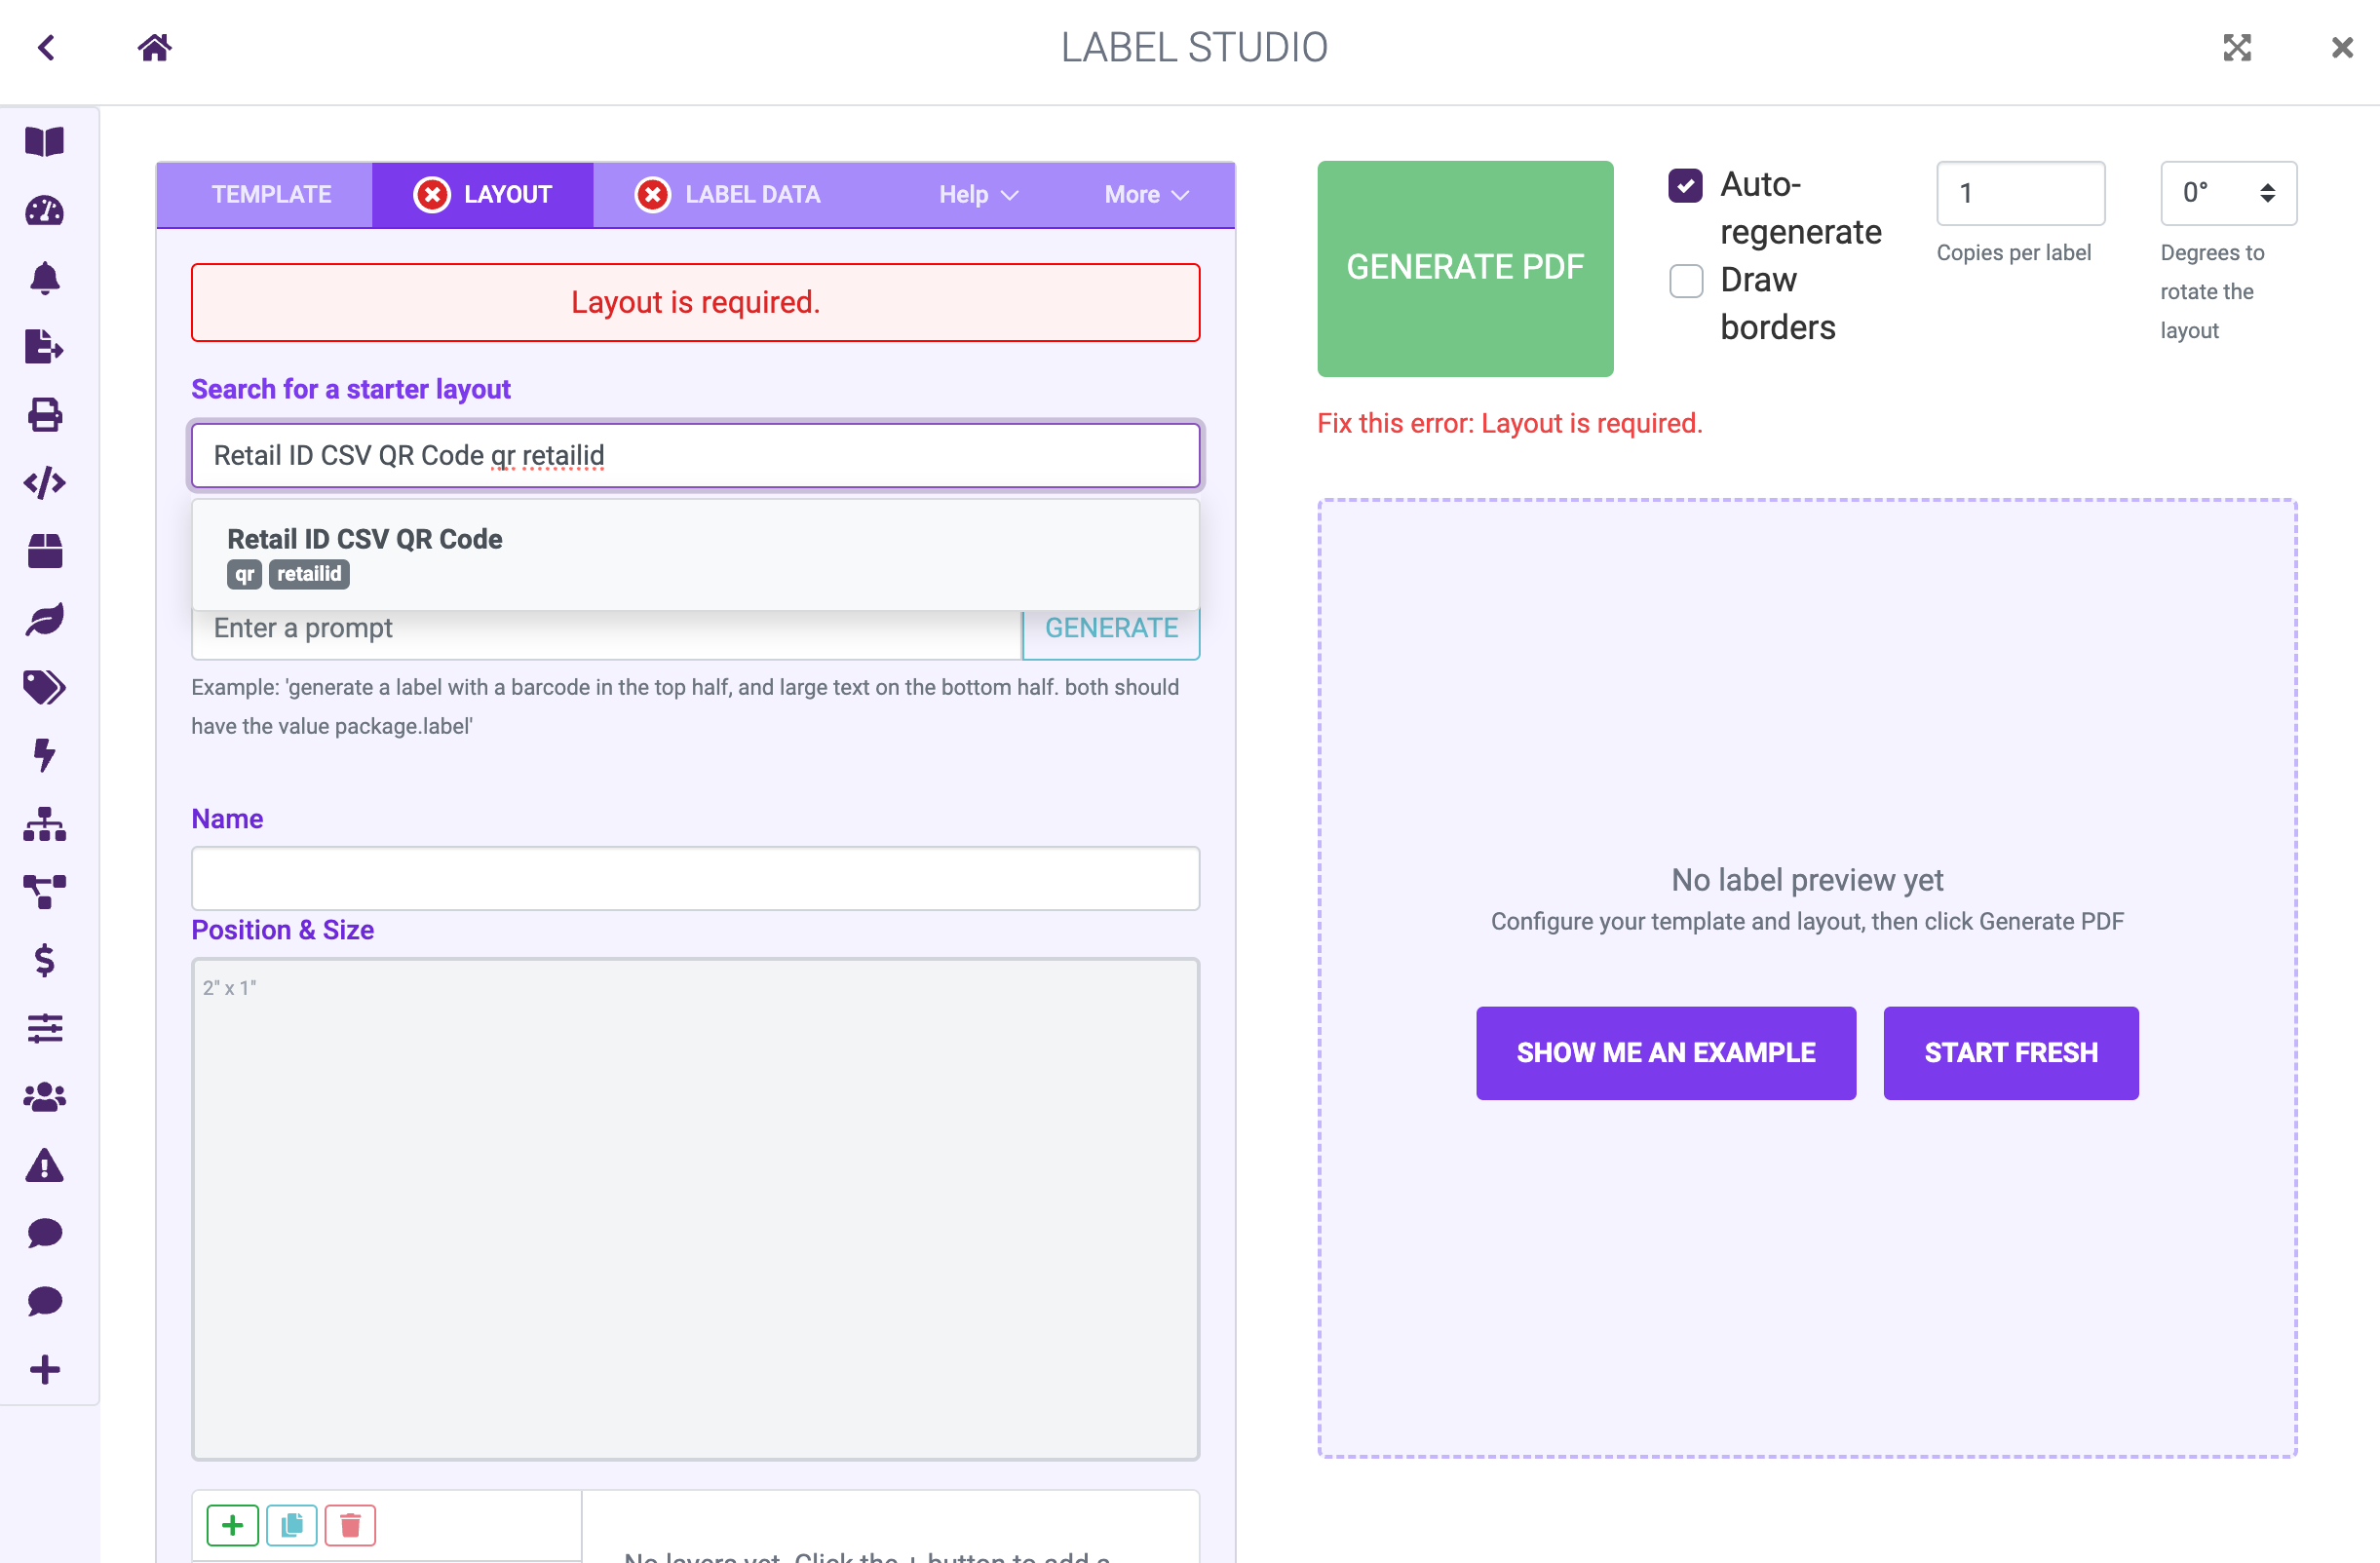Switch to the TEMPLATE tab
The image size is (2380, 1563).
pyautogui.click(x=271, y=194)
